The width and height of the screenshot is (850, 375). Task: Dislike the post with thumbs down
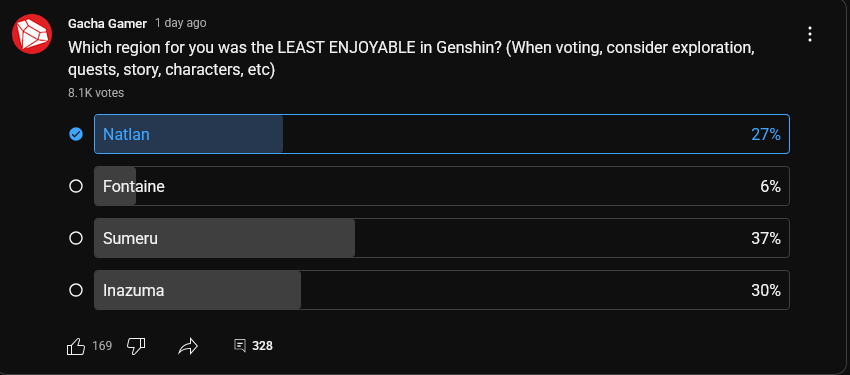136,346
